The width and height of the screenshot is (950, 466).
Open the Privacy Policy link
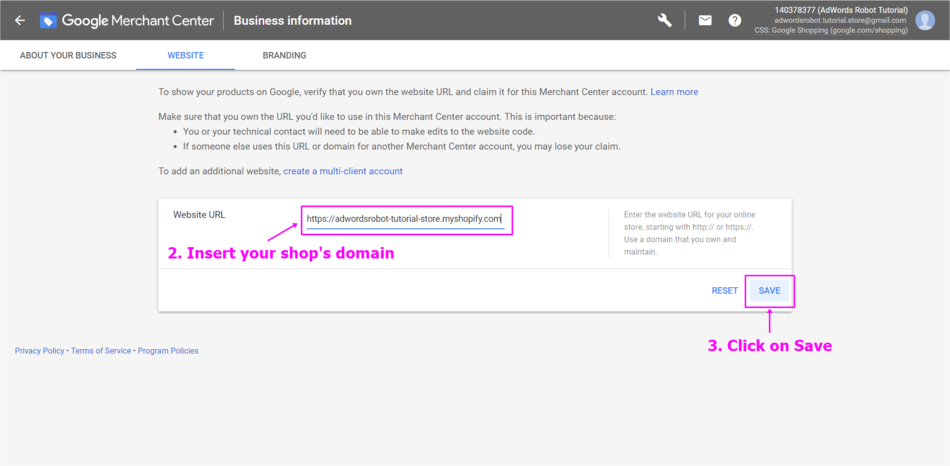(x=39, y=351)
